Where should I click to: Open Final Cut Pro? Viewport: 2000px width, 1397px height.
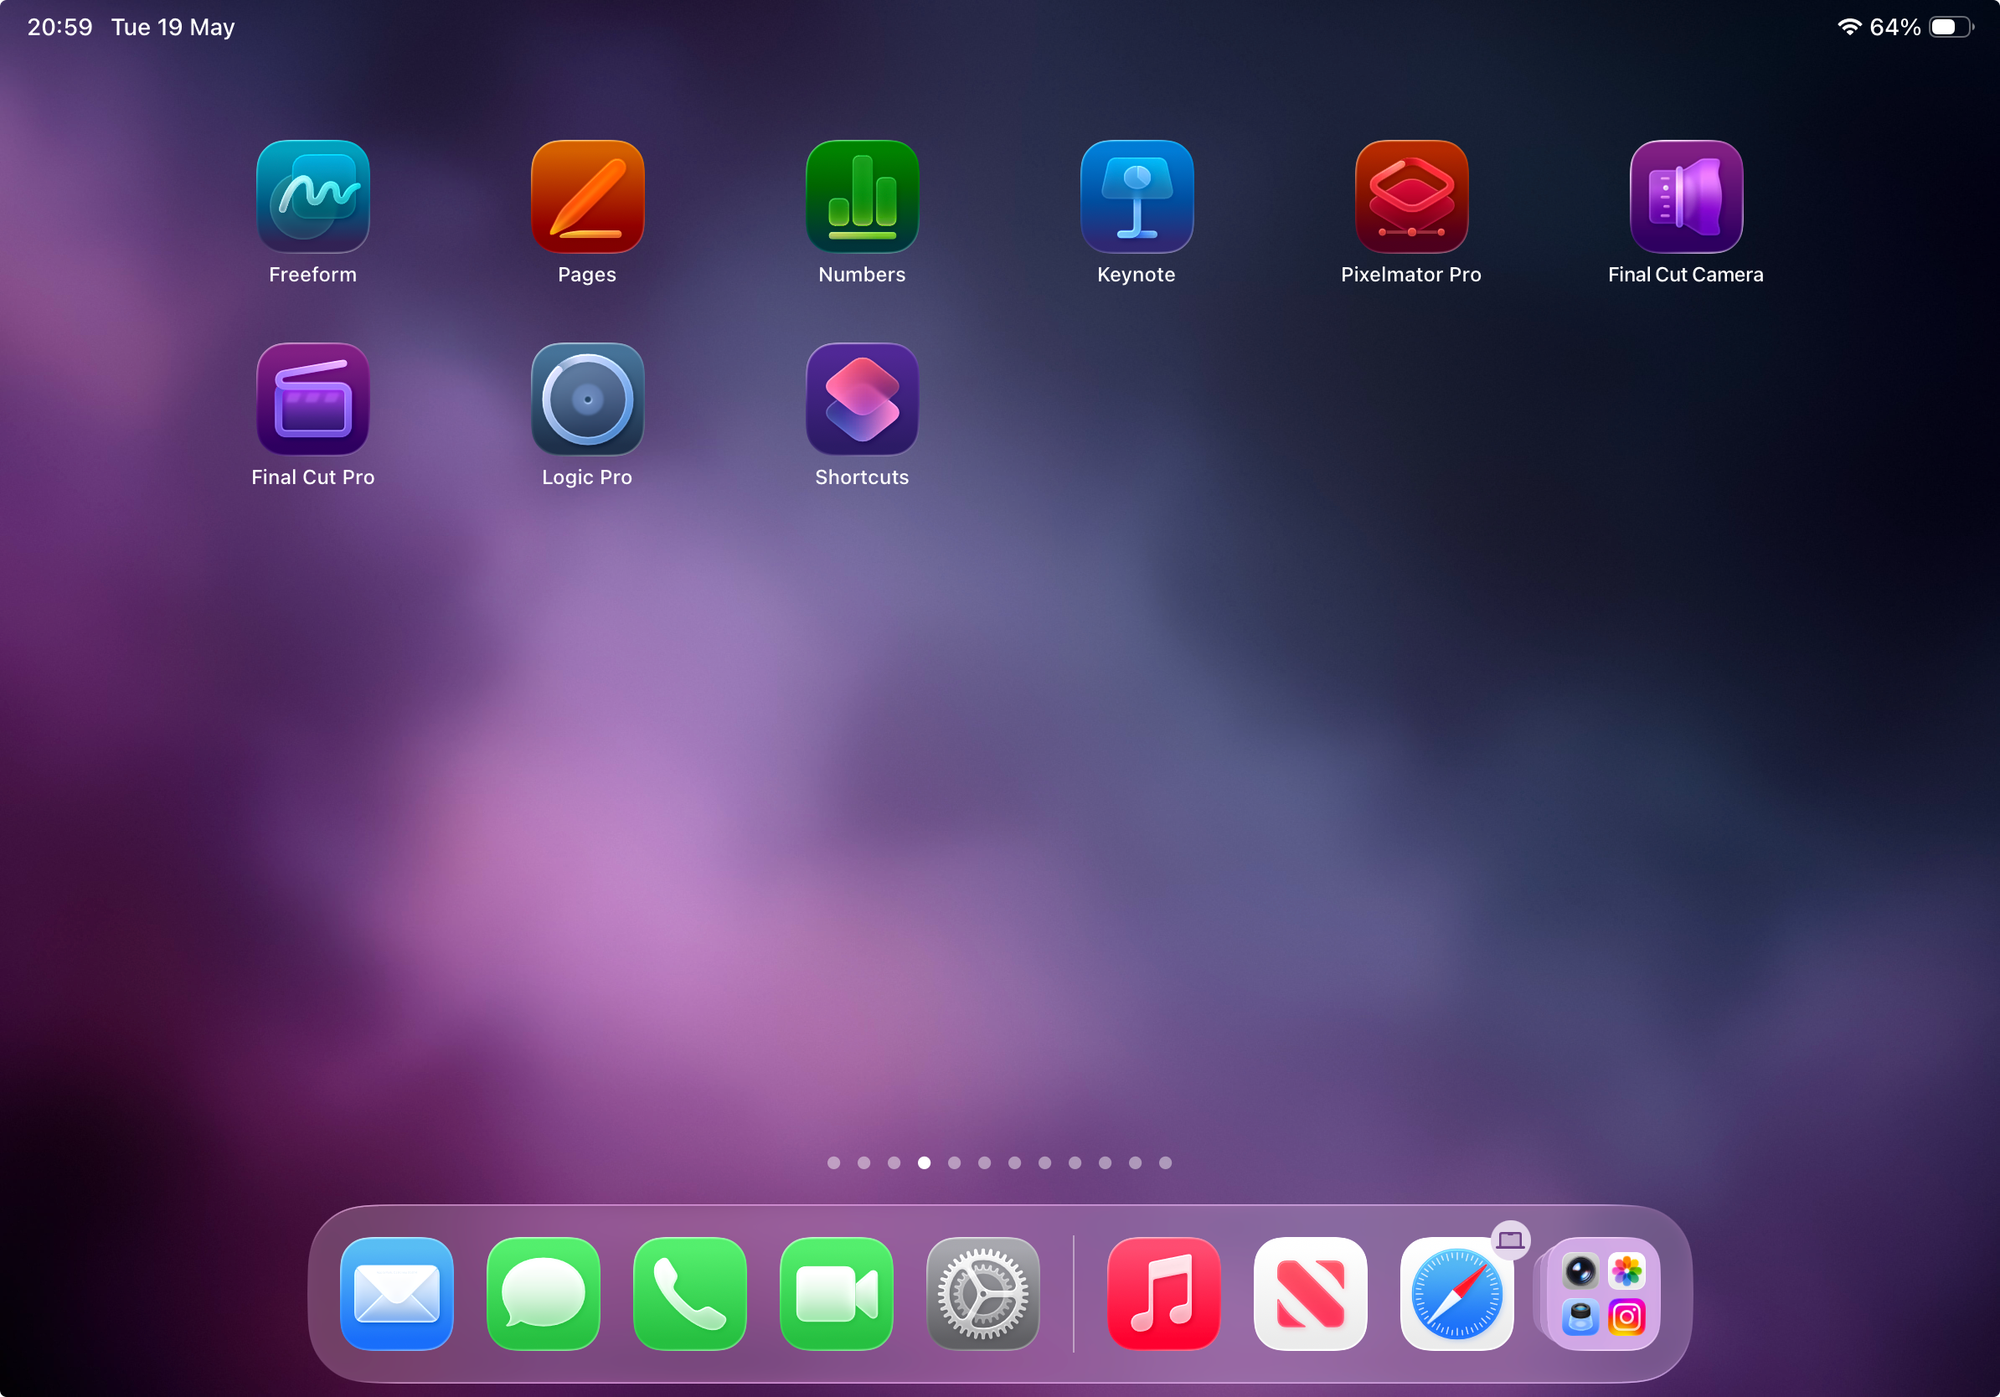pyautogui.click(x=313, y=399)
